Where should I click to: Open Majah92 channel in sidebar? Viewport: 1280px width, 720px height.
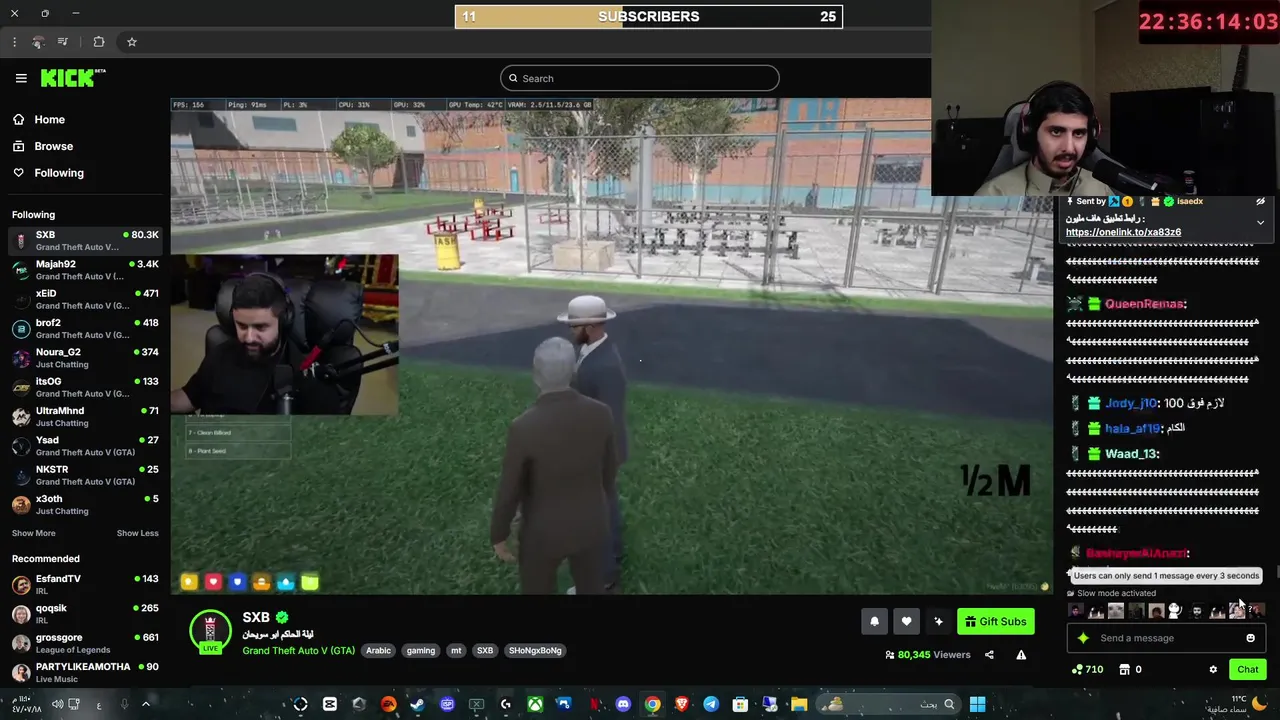click(85, 270)
